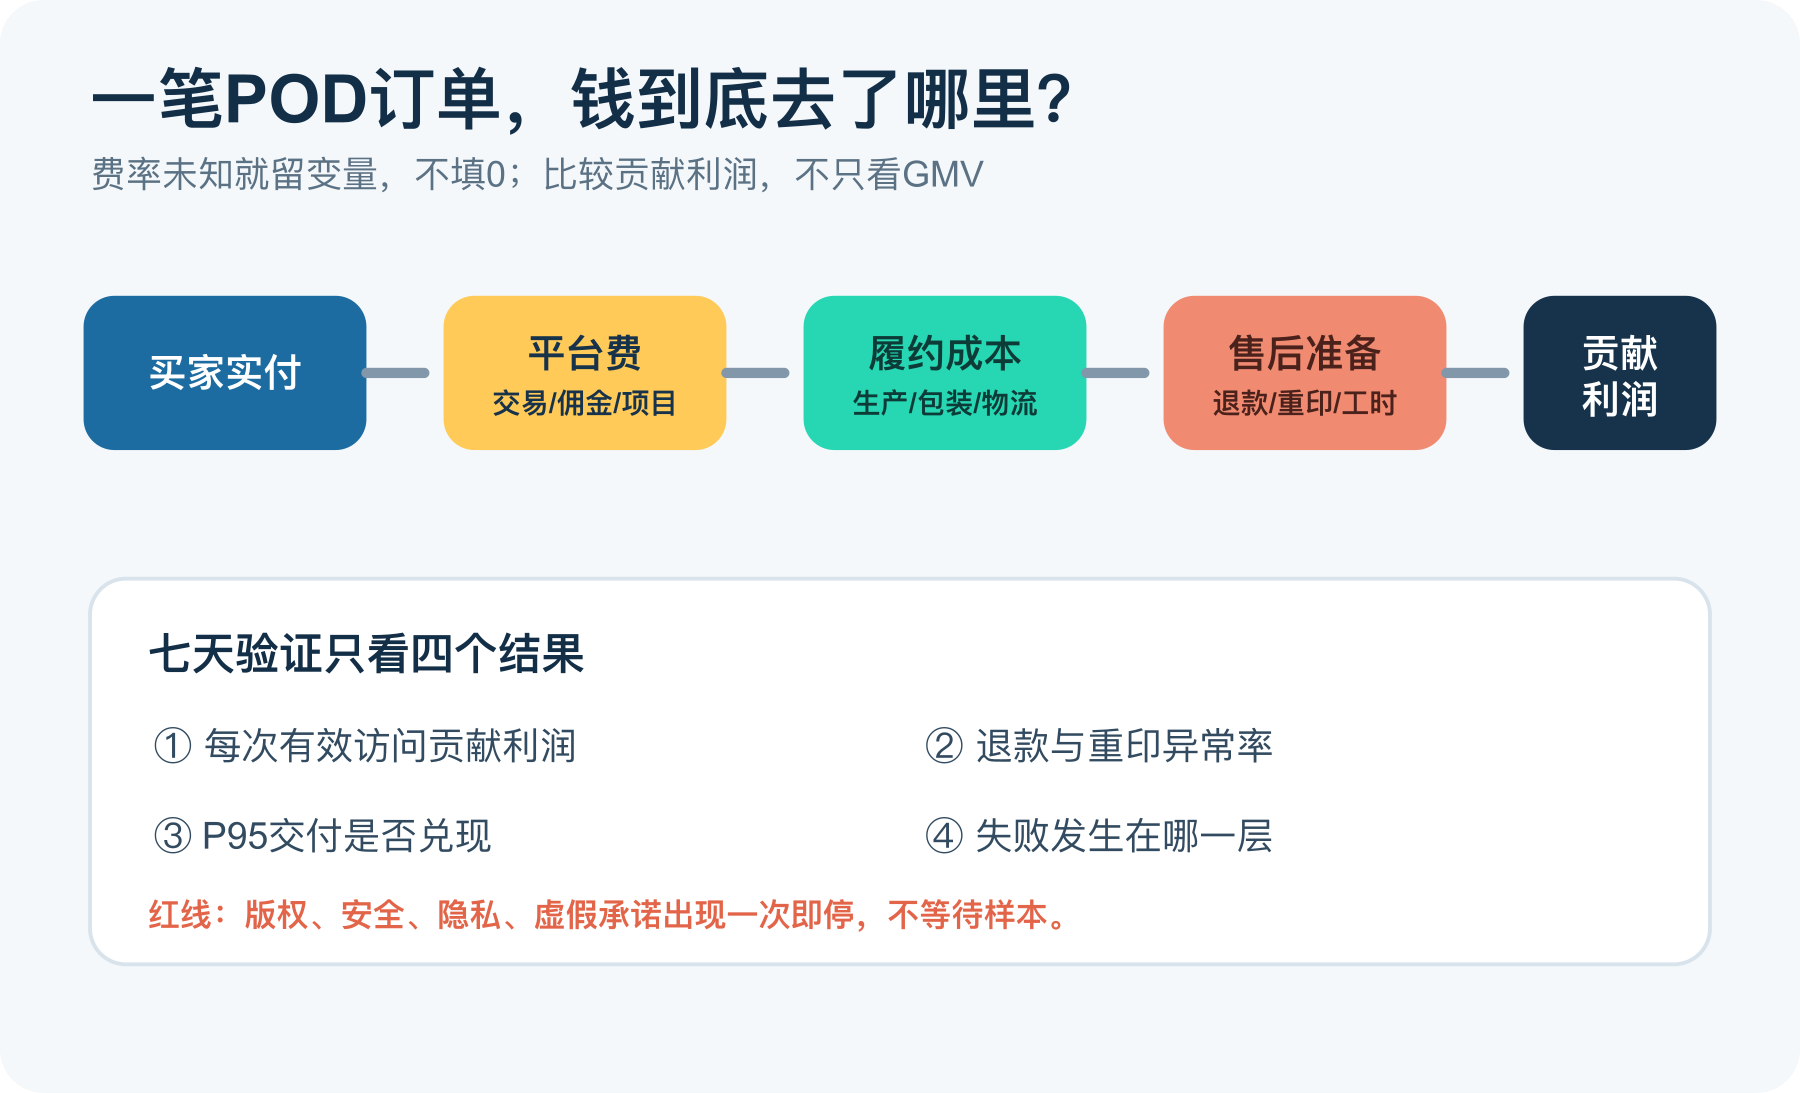Screen dimensions: 1800x1093
Task: Click the dark 贡献利润 box
Action: click(x=1620, y=372)
